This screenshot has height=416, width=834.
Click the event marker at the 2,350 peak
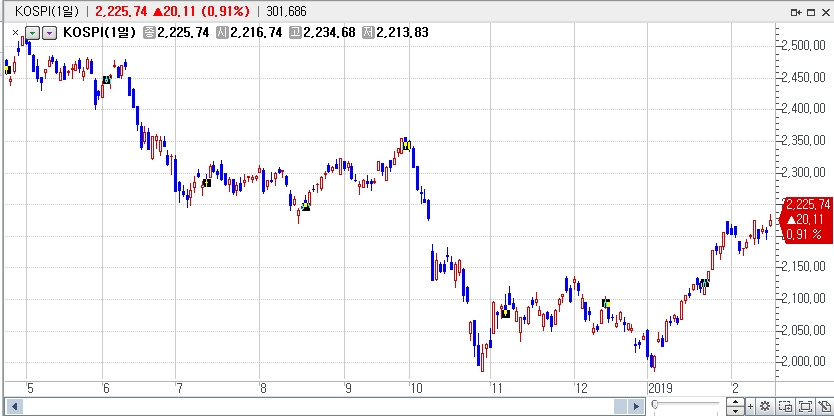(407, 145)
